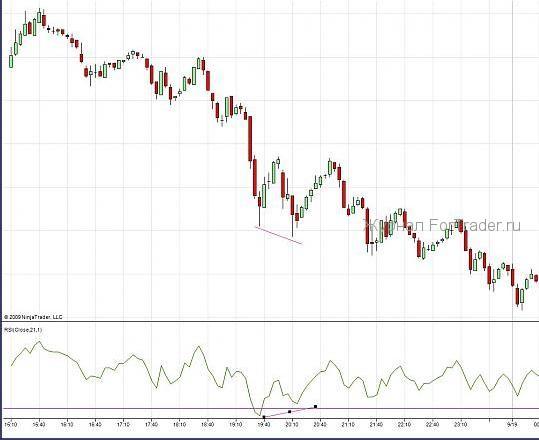The image size is (539, 440).
Task: Click the horizontal RSI oversold level line
Action: [x=271, y=408]
